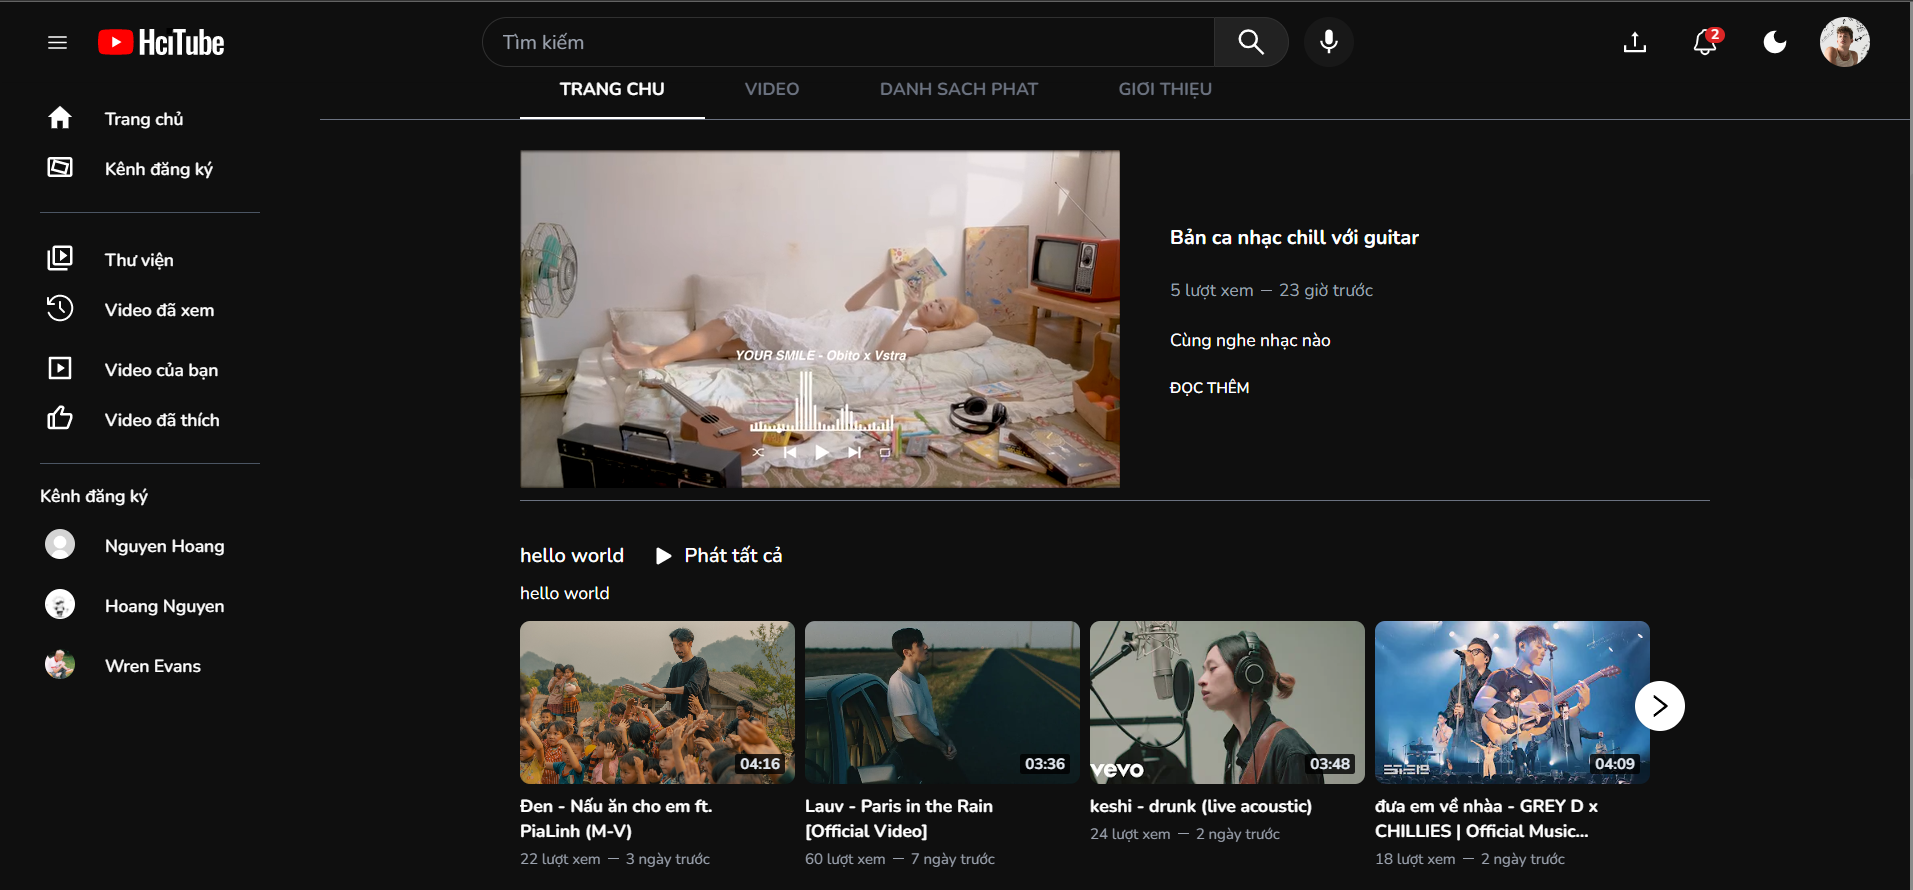The height and width of the screenshot is (890, 1913).
Task: Click the Thư viện library icon
Action: pyautogui.click(x=60, y=258)
